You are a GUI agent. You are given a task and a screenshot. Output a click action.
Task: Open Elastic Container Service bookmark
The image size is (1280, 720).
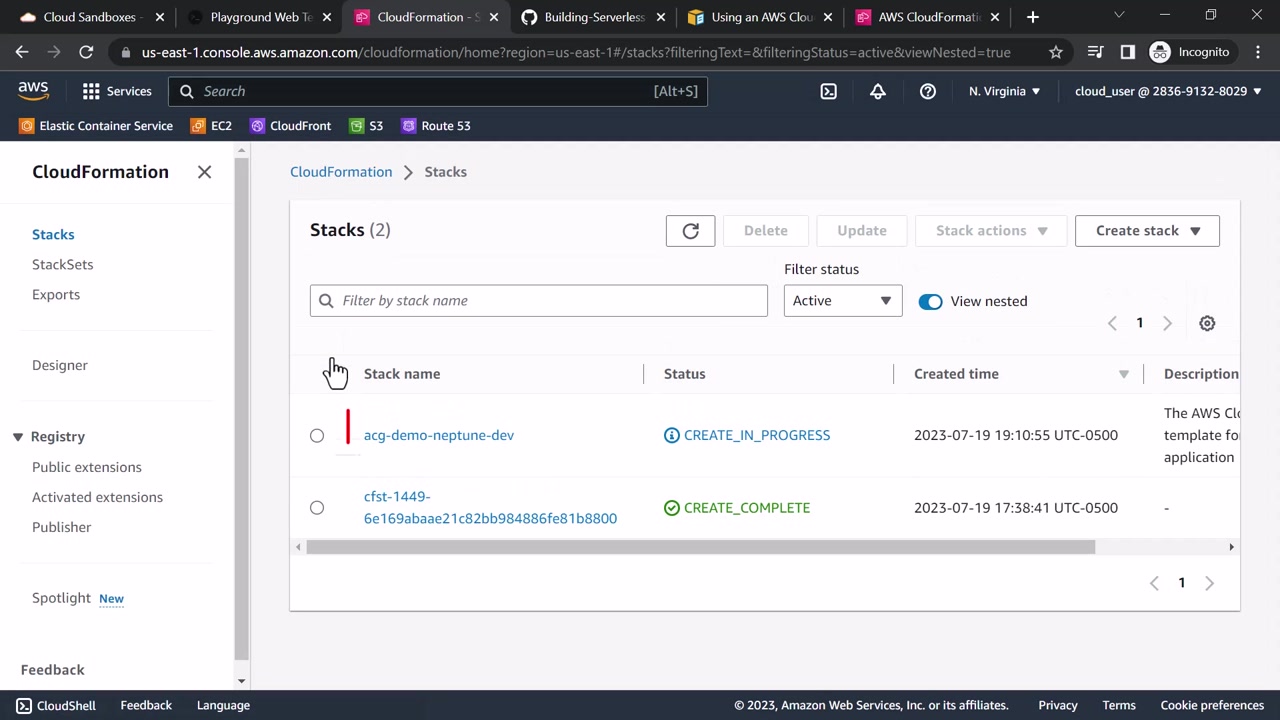click(x=96, y=126)
